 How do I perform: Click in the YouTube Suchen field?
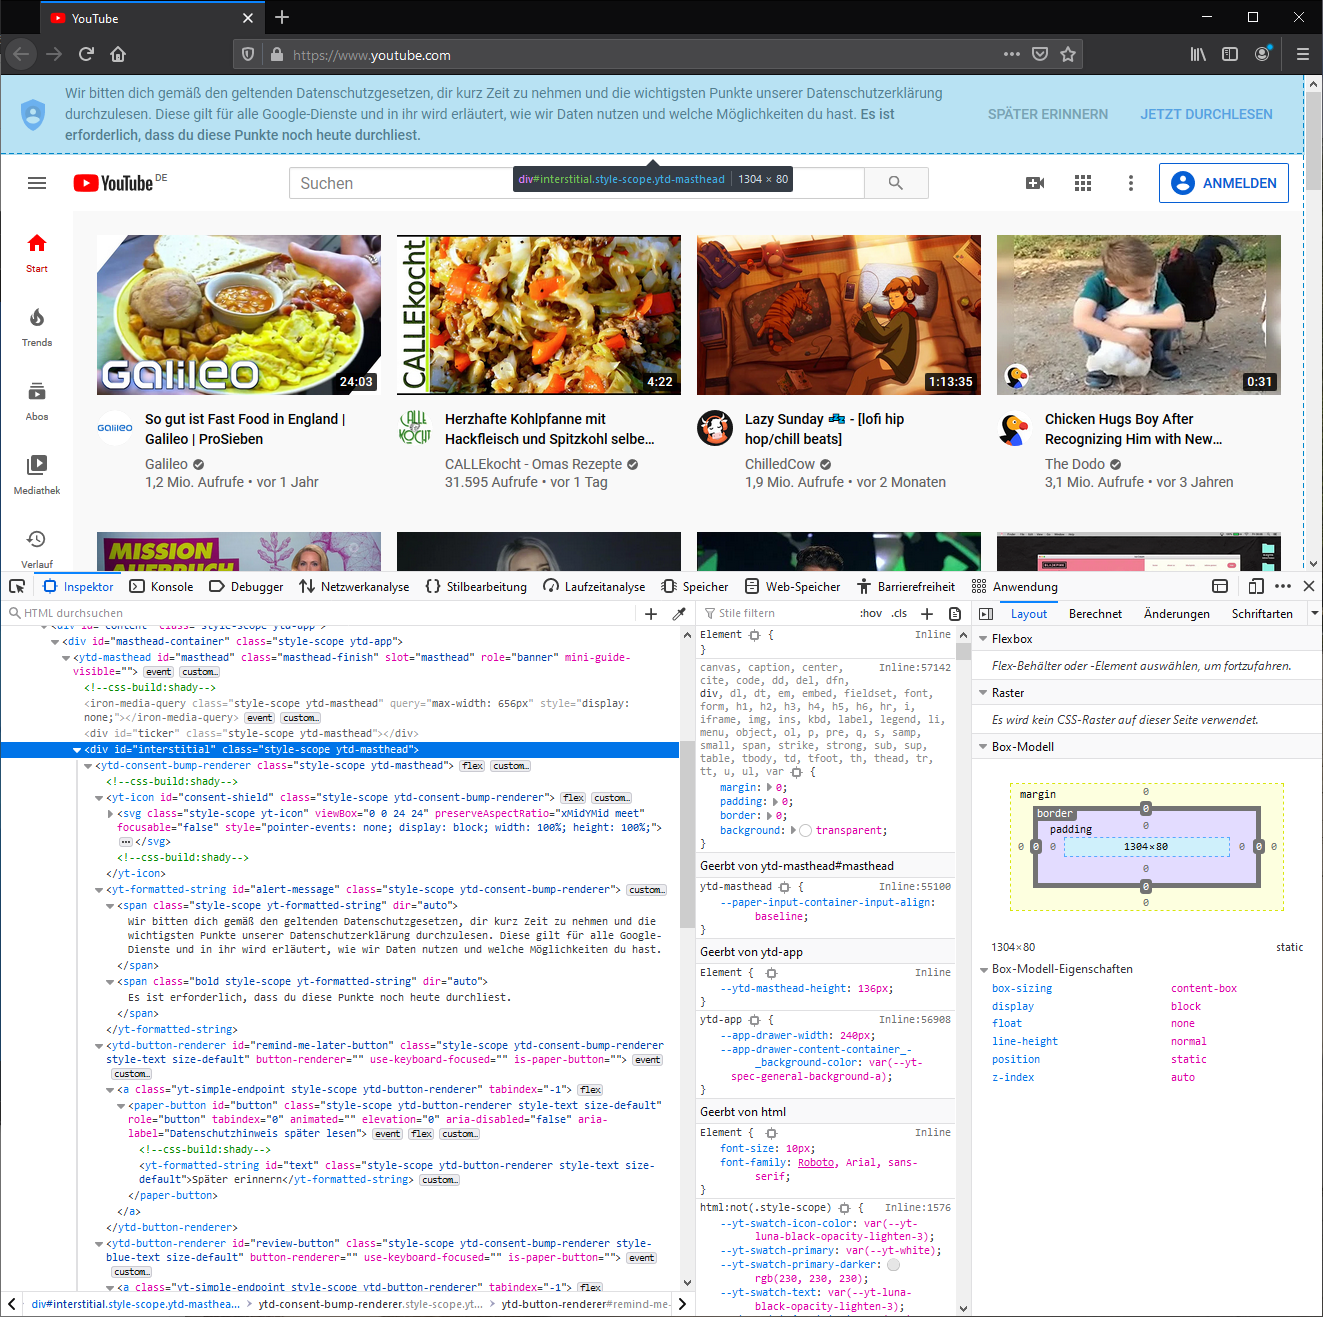(x=576, y=183)
